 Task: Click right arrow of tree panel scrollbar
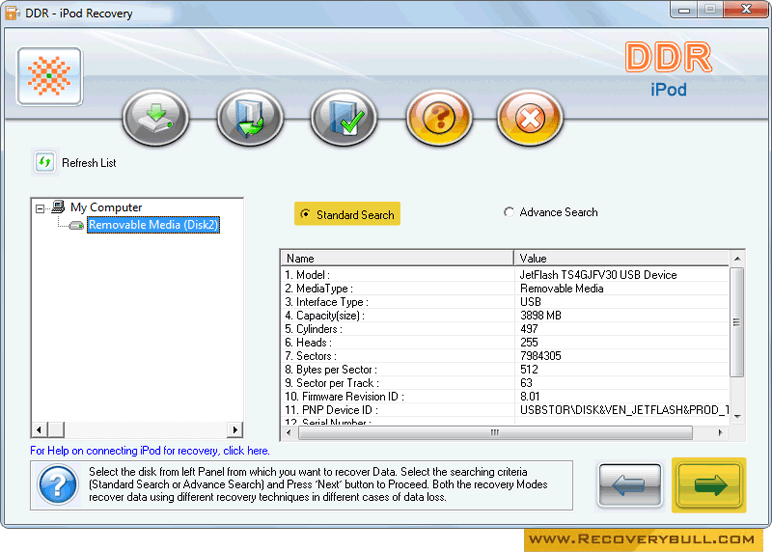coord(235,430)
